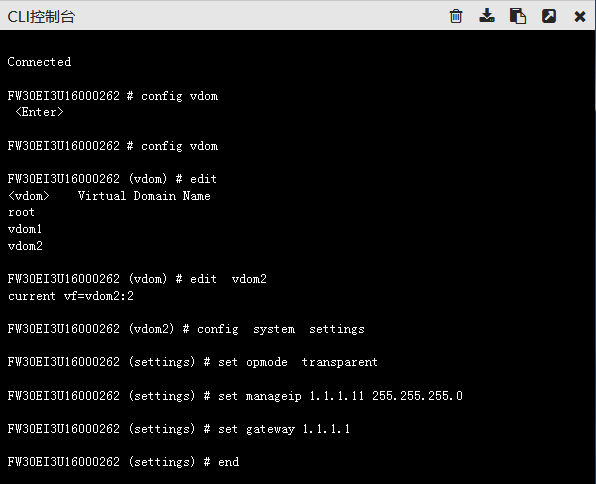The image size is (596, 484).
Task: Click the Virtual Domain Name help line
Action: point(109,196)
